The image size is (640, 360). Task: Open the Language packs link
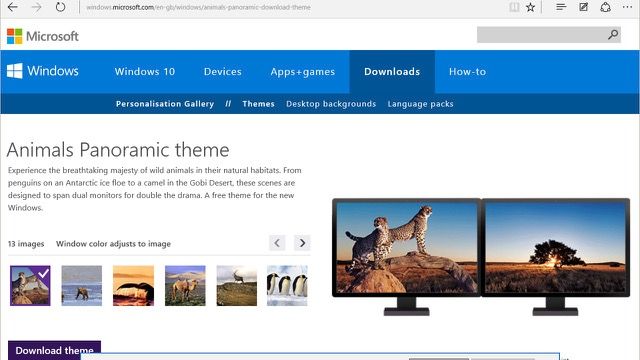click(x=420, y=104)
